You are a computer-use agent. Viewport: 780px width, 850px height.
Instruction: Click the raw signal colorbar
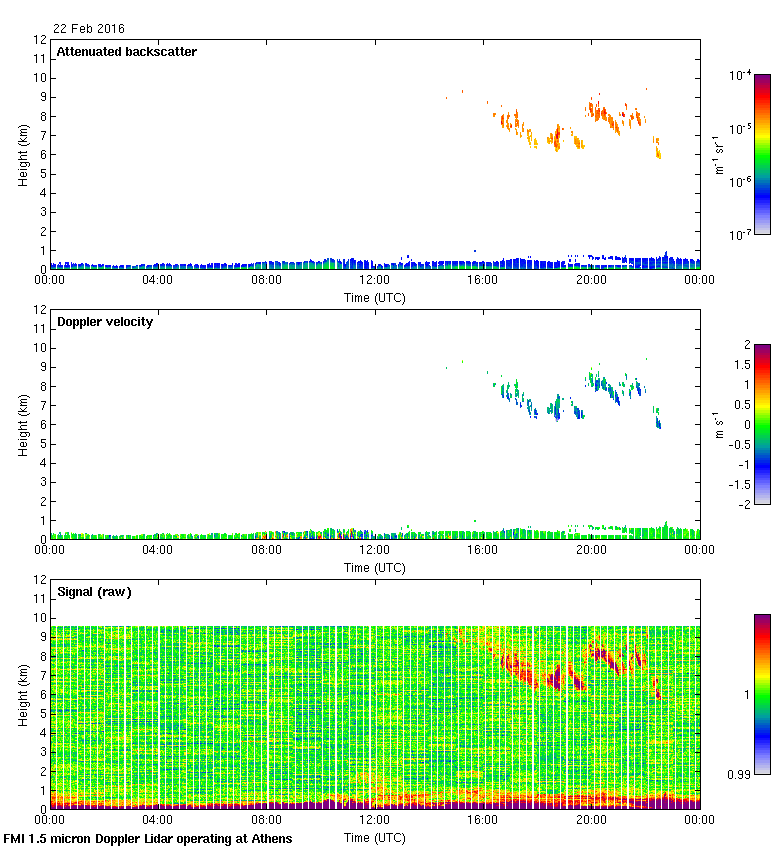pos(762,694)
